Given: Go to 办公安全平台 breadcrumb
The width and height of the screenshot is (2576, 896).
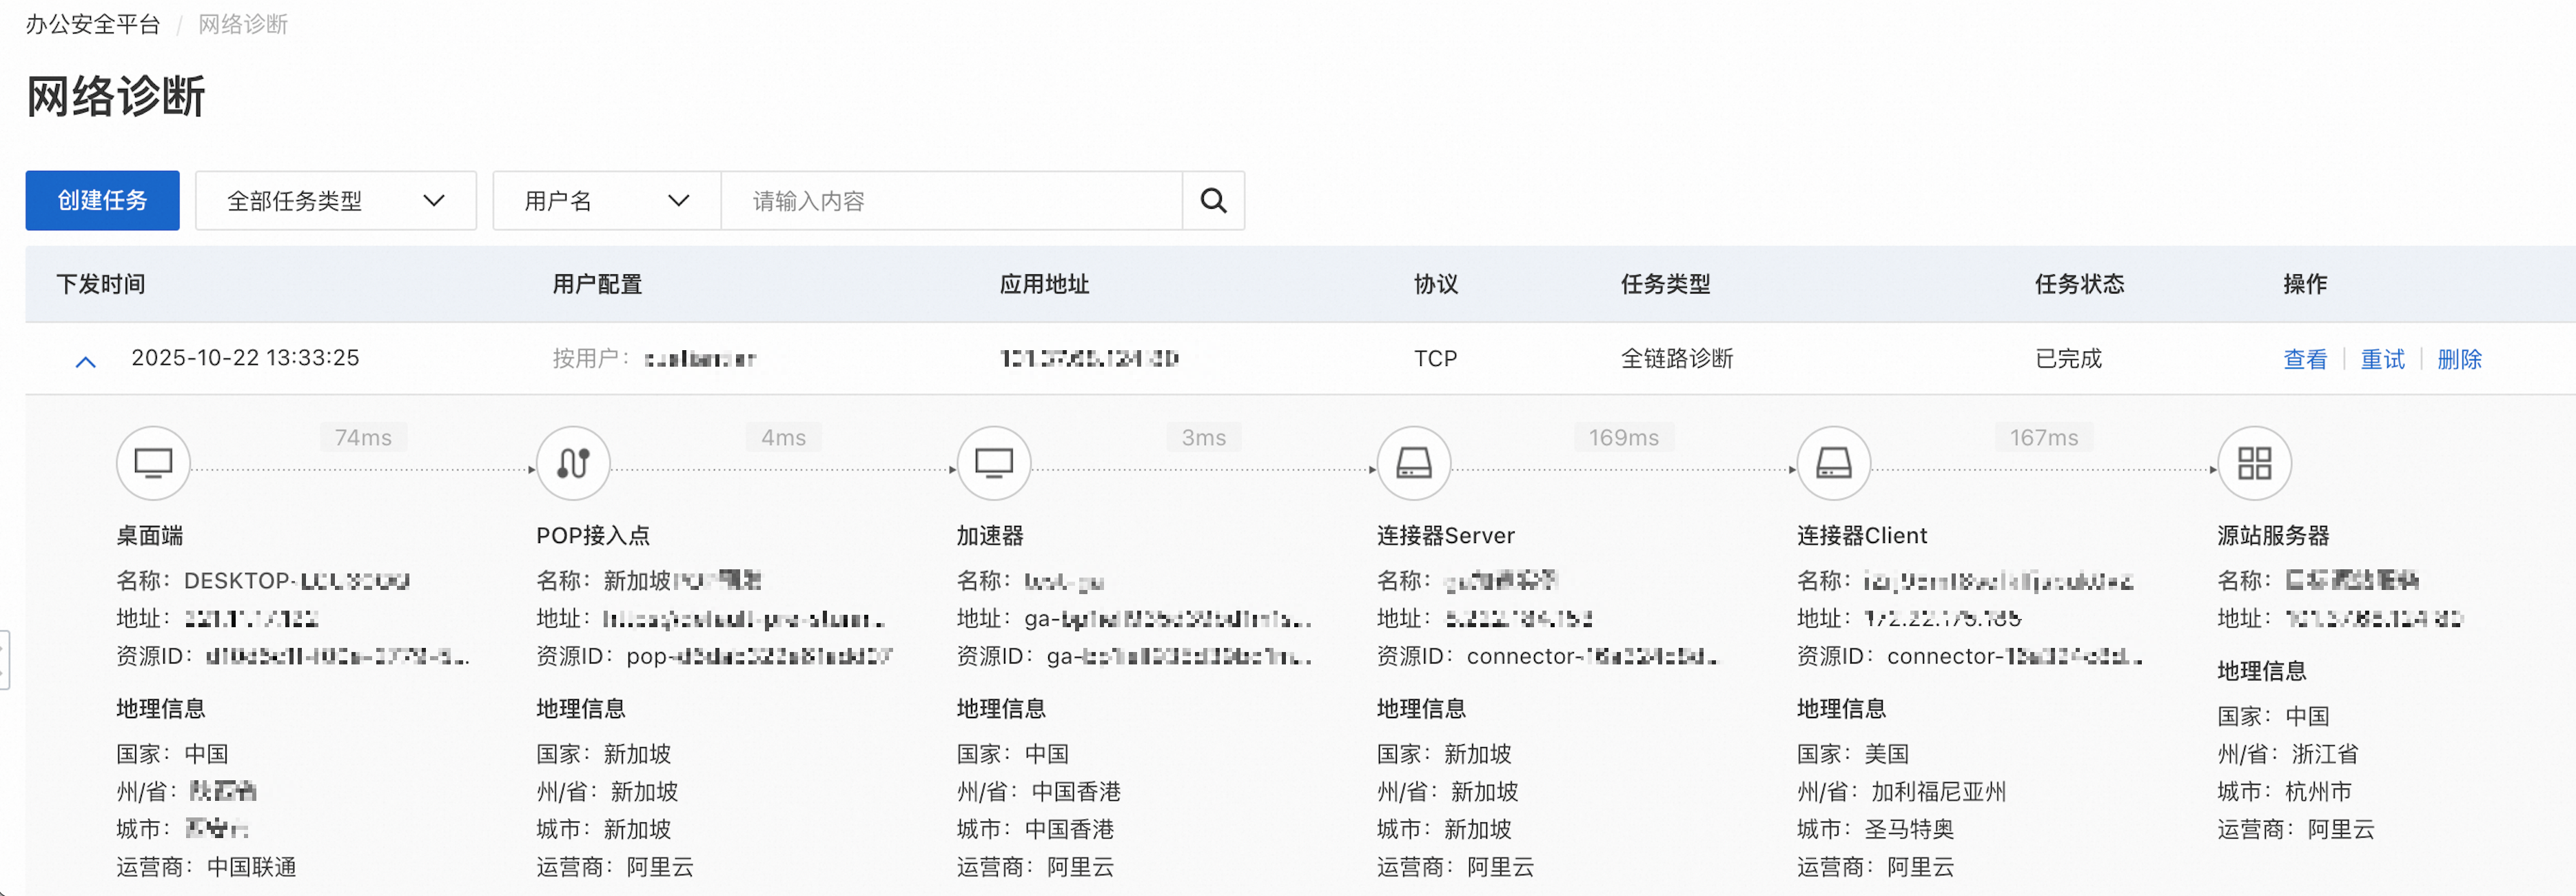Looking at the screenshot, I should point(93,24).
